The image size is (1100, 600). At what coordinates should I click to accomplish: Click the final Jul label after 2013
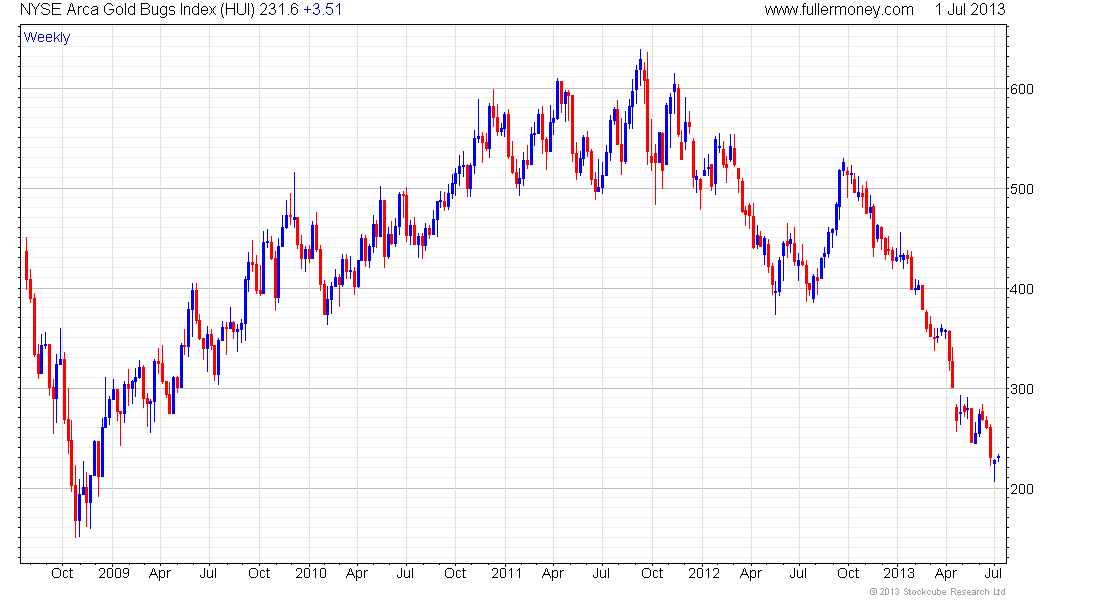tap(993, 573)
